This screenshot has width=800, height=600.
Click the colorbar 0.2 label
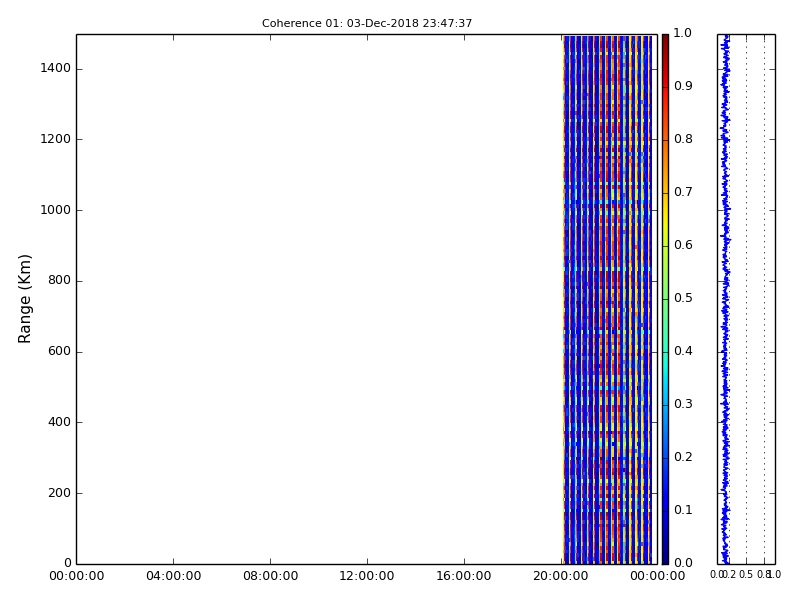[683, 457]
